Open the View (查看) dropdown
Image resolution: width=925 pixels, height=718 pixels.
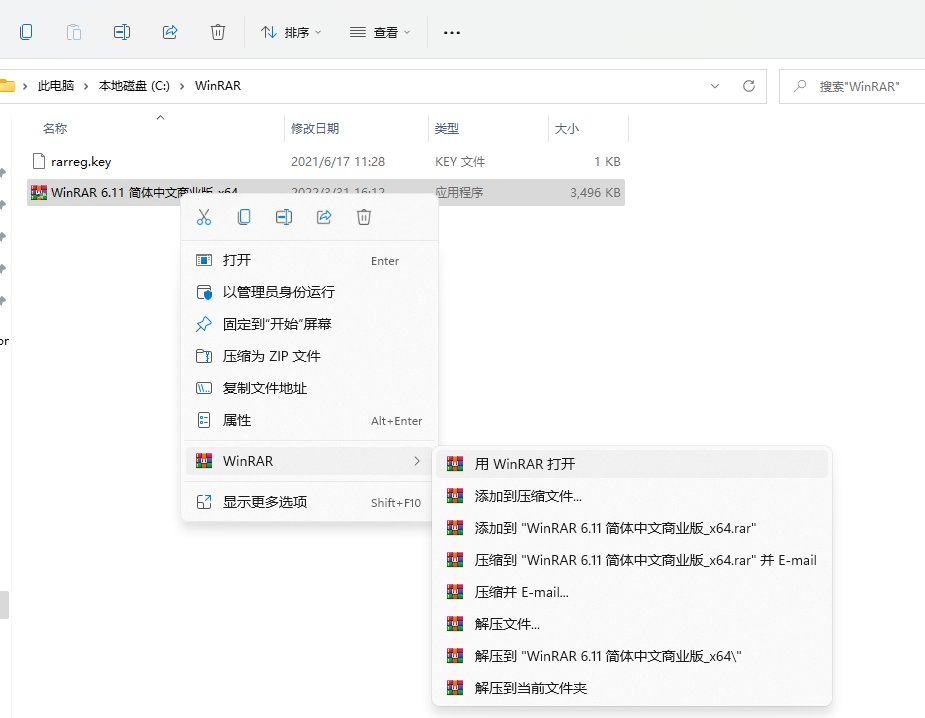click(380, 32)
